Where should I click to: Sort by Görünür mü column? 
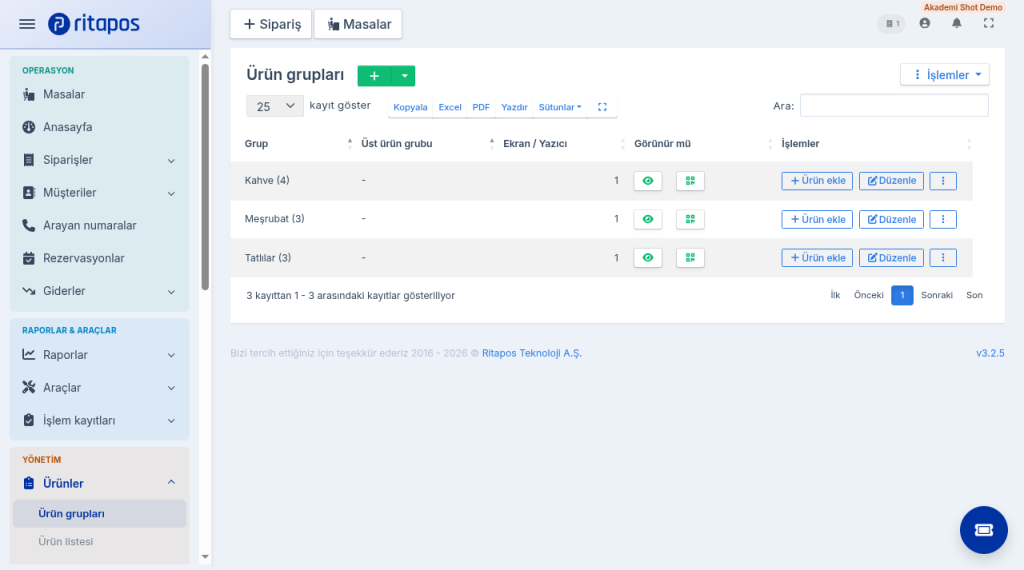click(702, 144)
